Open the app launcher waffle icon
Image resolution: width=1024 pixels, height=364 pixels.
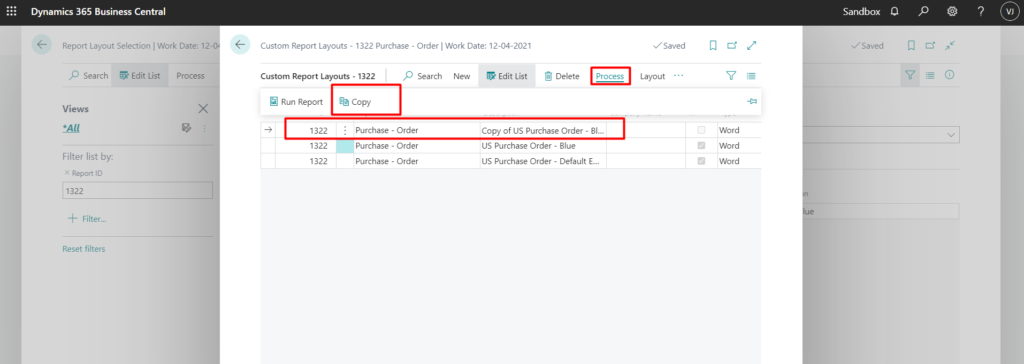point(11,12)
